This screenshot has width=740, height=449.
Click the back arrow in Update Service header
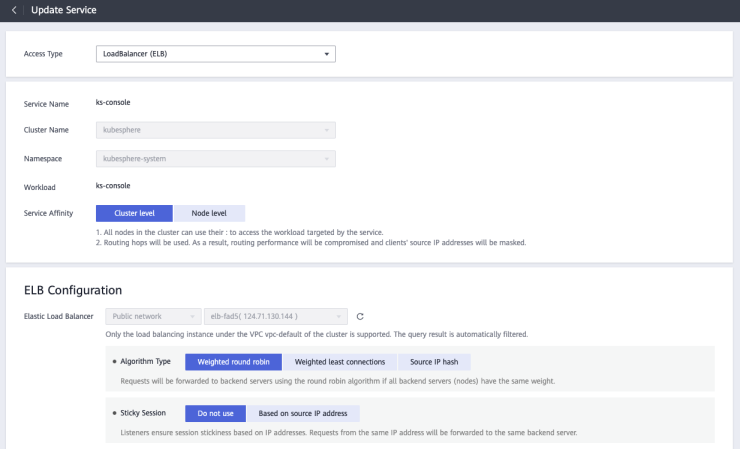pyautogui.click(x=14, y=9)
